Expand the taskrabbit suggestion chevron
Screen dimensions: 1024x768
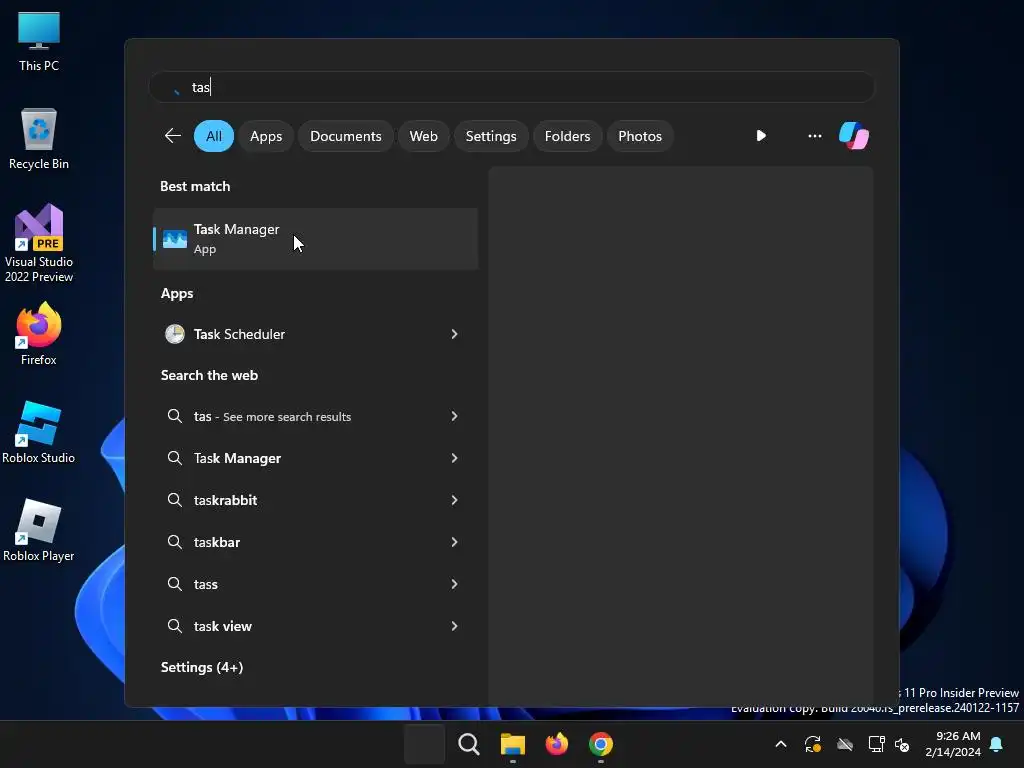455,500
